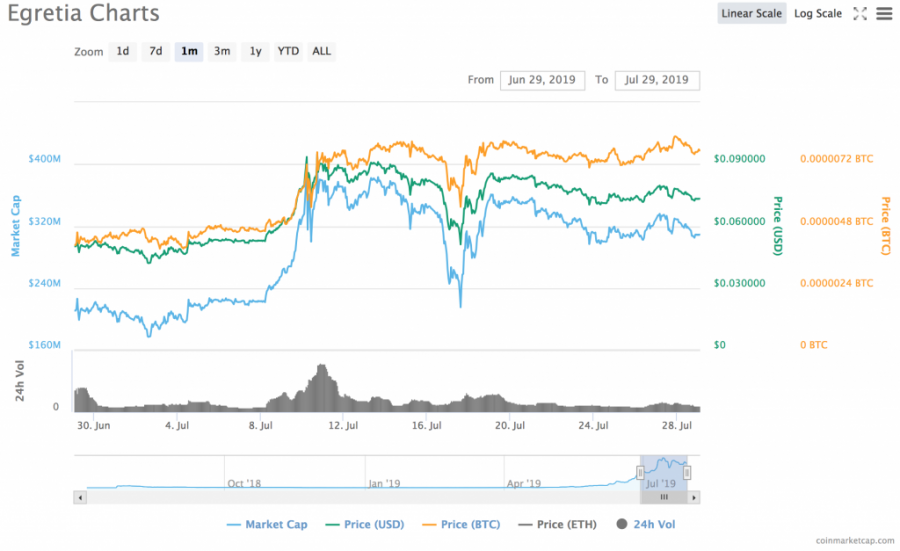Screen dimensions: 900x551
Task: Click the 20. Jul date axis label
Action: pyautogui.click(x=510, y=425)
